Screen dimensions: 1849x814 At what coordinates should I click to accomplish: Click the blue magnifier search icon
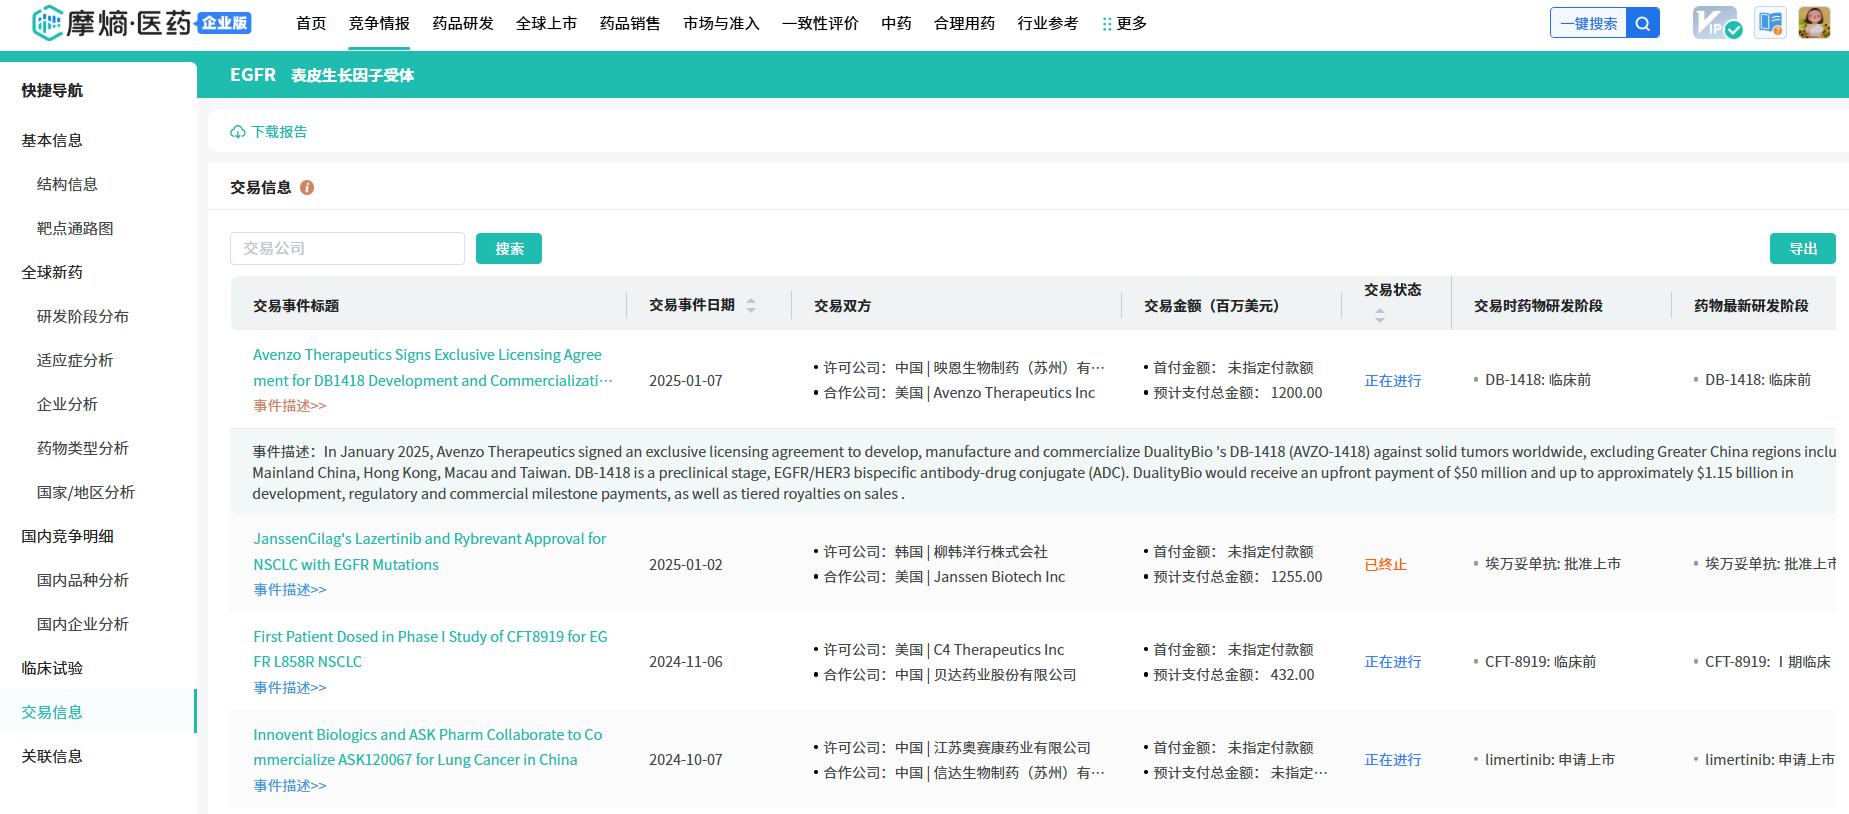tap(1642, 23)
